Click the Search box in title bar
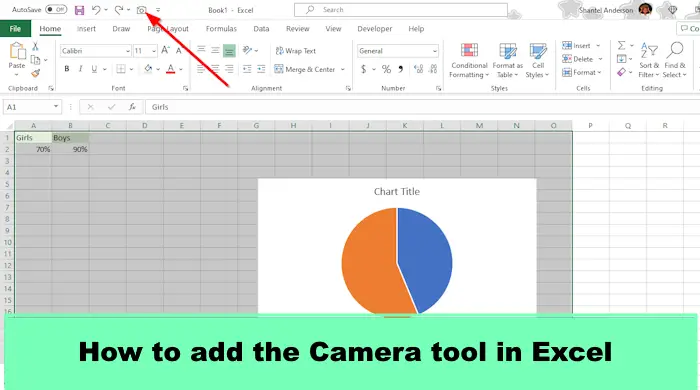700x390 pixels. coord(400,9)
